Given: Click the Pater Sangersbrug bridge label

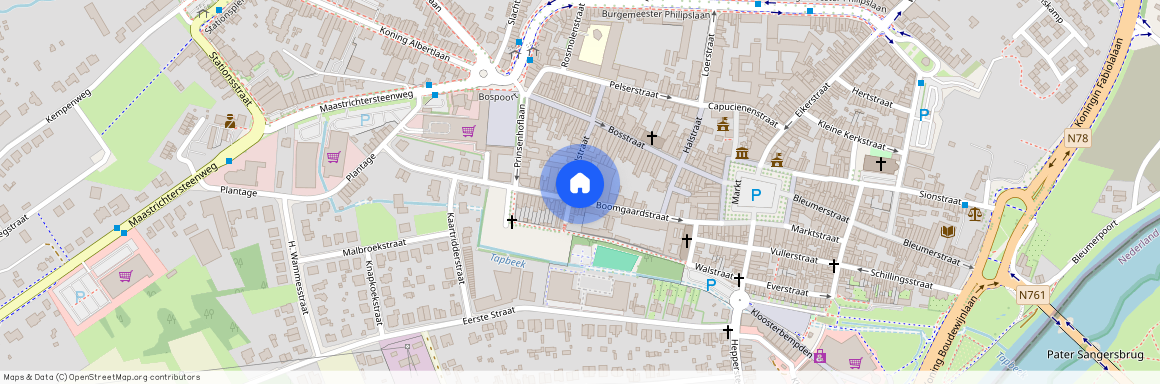Looking at the screenshot, I should [x=1096, y=354].
